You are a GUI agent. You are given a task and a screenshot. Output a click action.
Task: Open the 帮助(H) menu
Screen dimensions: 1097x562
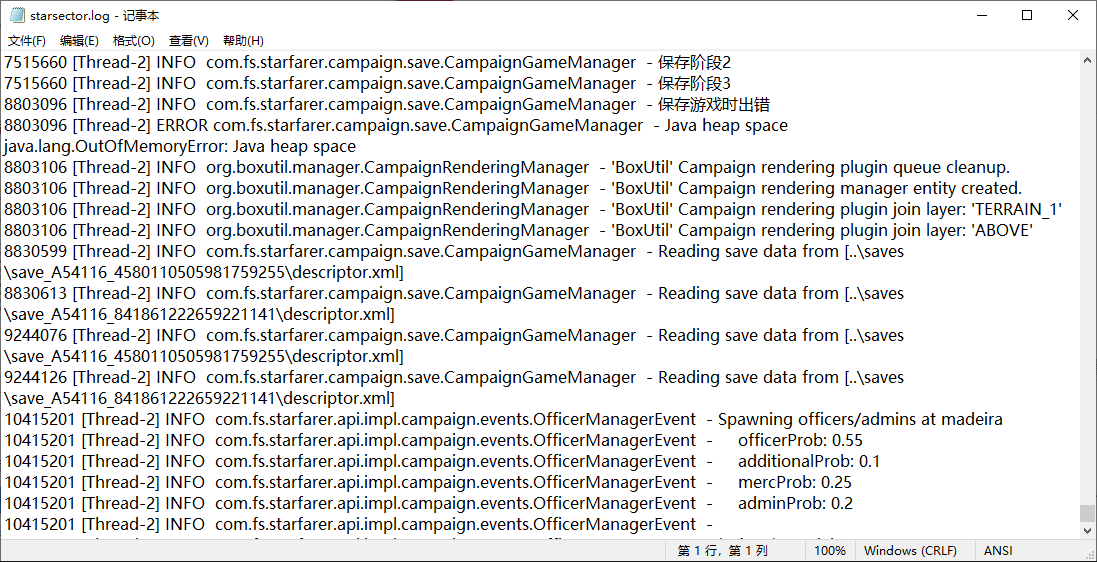tap(243, 41)
